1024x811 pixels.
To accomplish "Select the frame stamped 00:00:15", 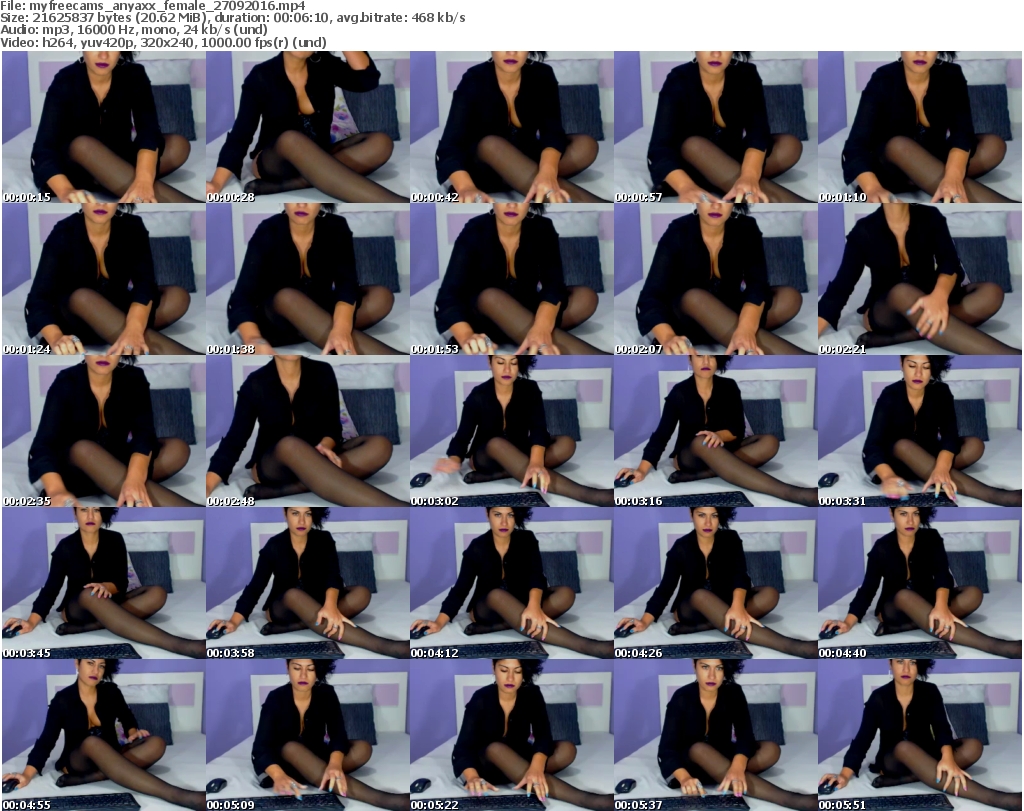I will 104,127.
